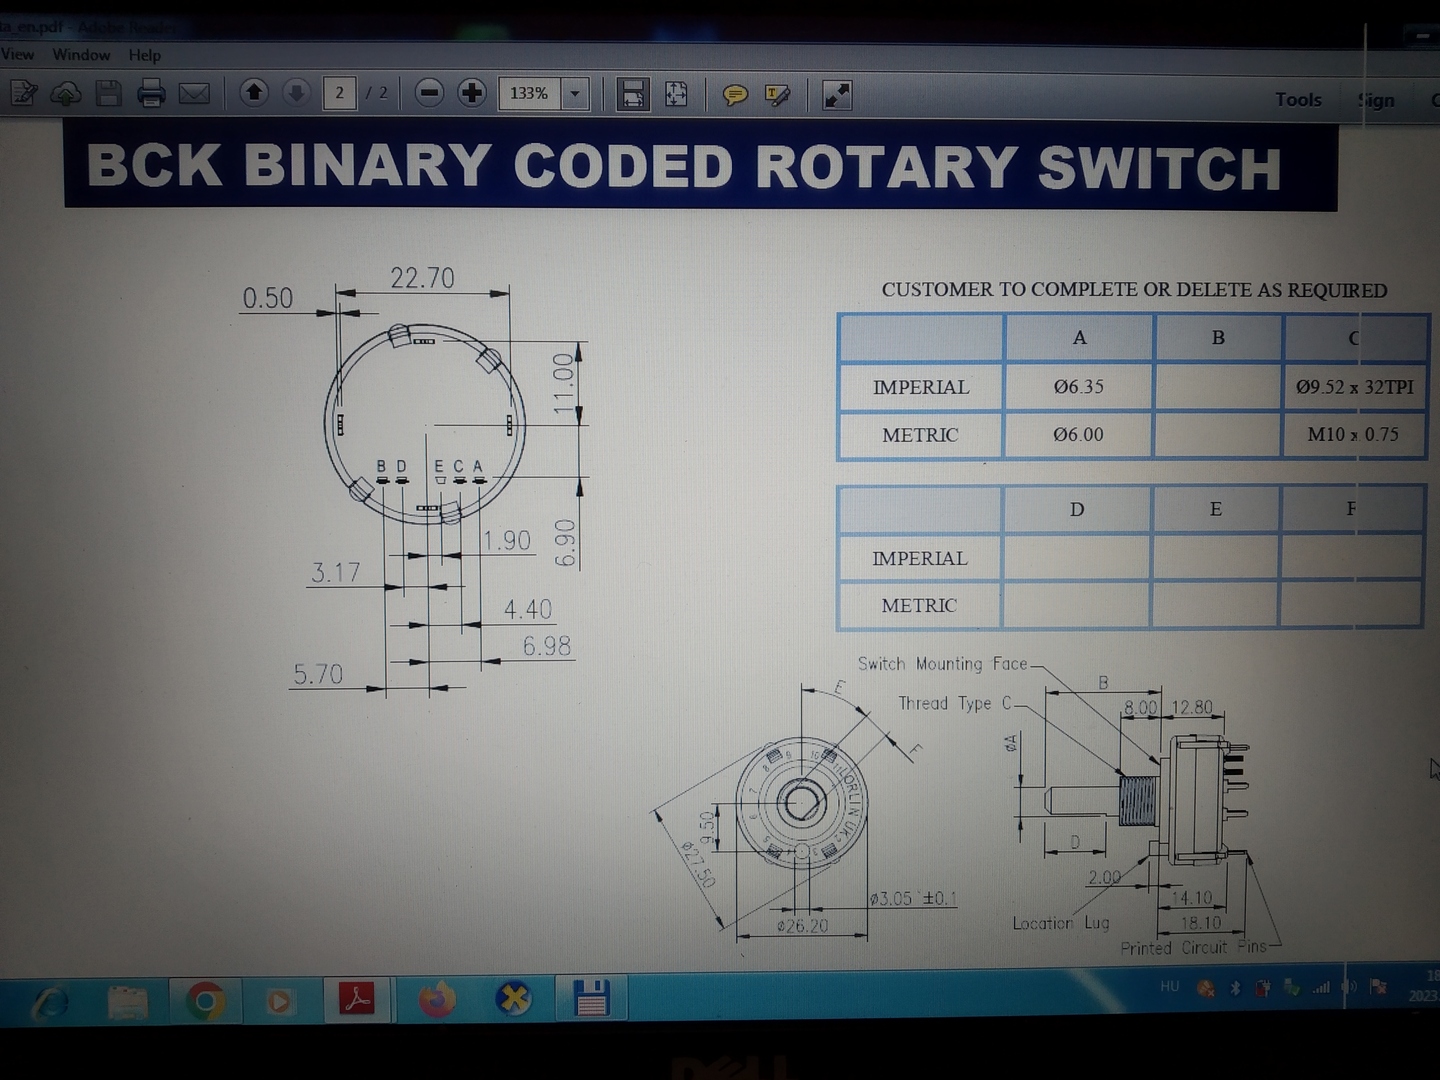Click the IMPERIAL cell Ø6.35
Viewport: 1440px width, 1080px height.
[1078, 386]
